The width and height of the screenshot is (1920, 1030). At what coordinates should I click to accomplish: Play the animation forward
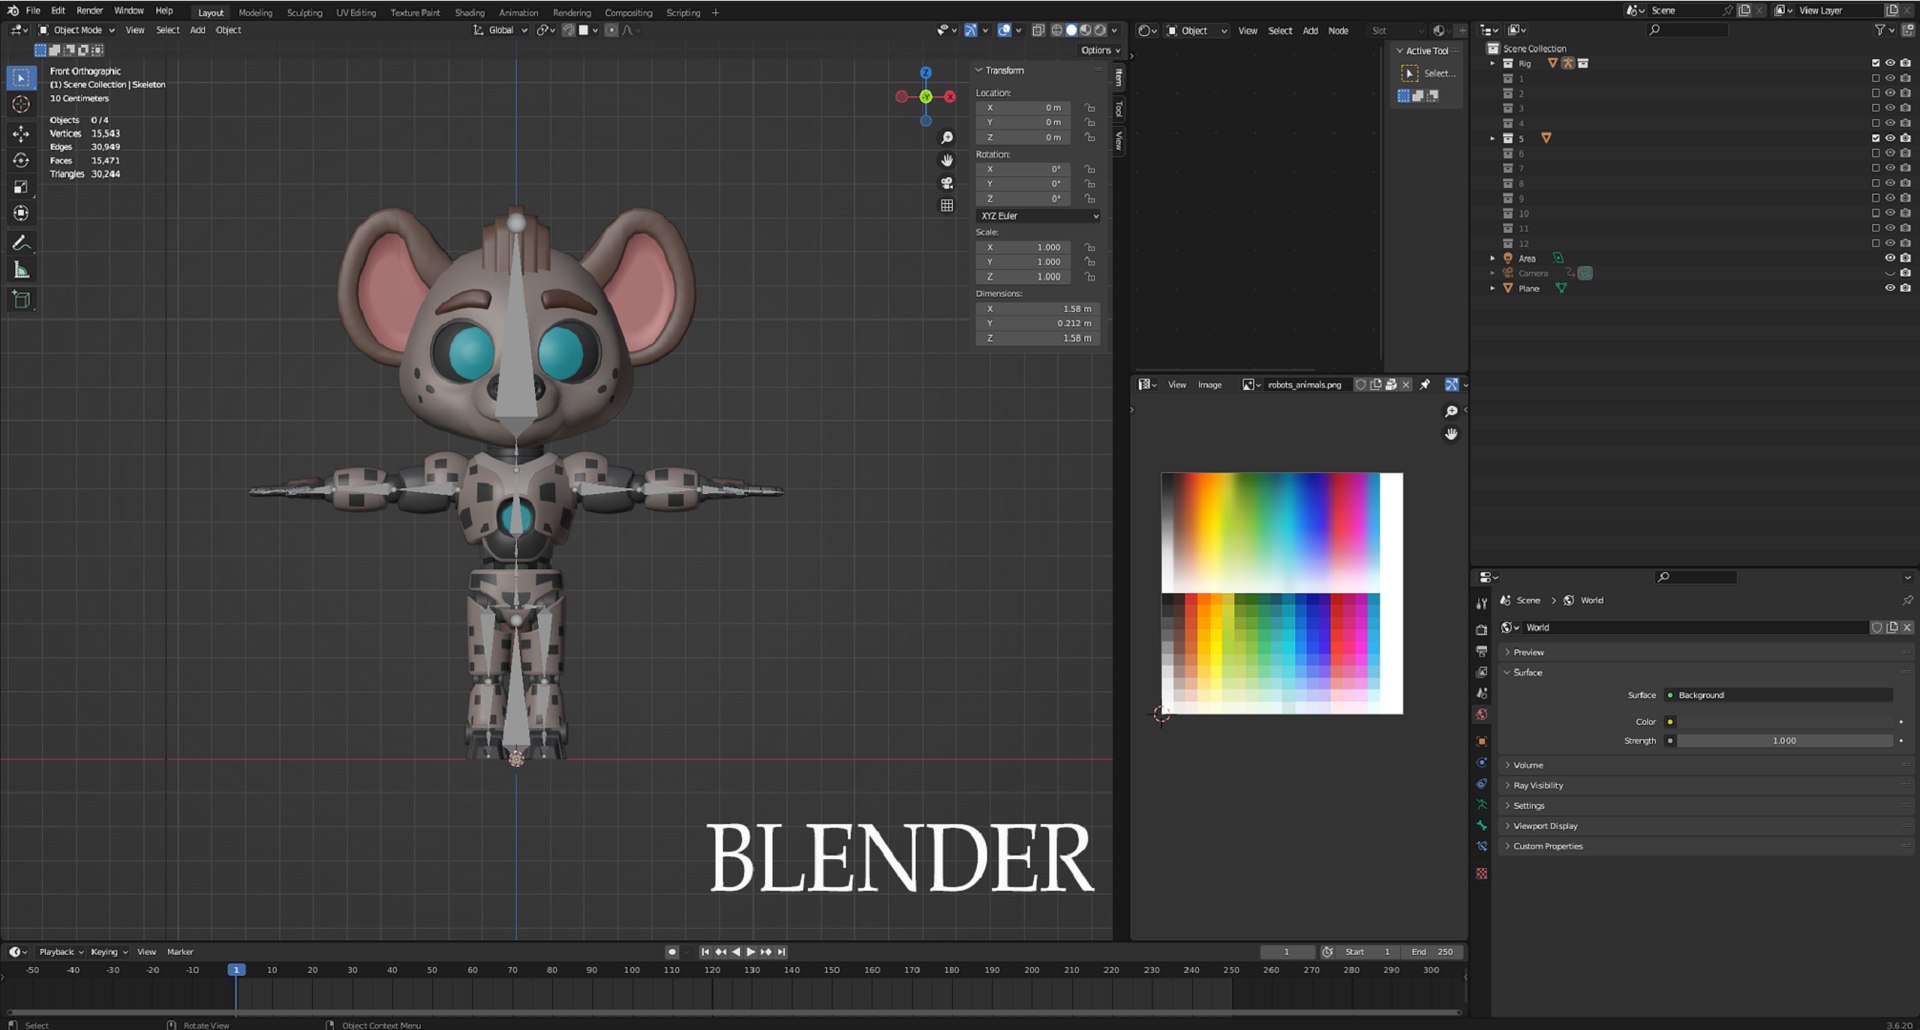pyautogui.click(x=751, y=952)
